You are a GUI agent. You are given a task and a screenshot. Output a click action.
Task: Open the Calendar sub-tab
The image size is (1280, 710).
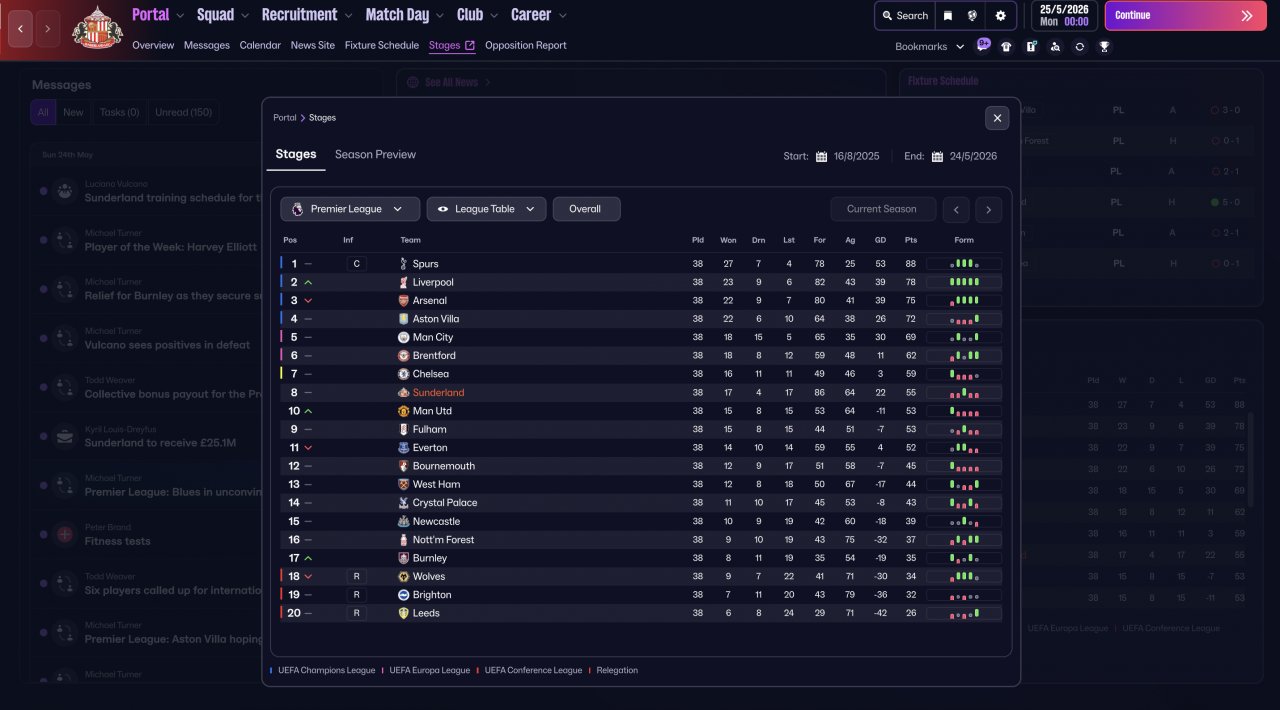(x=260, y=45)
